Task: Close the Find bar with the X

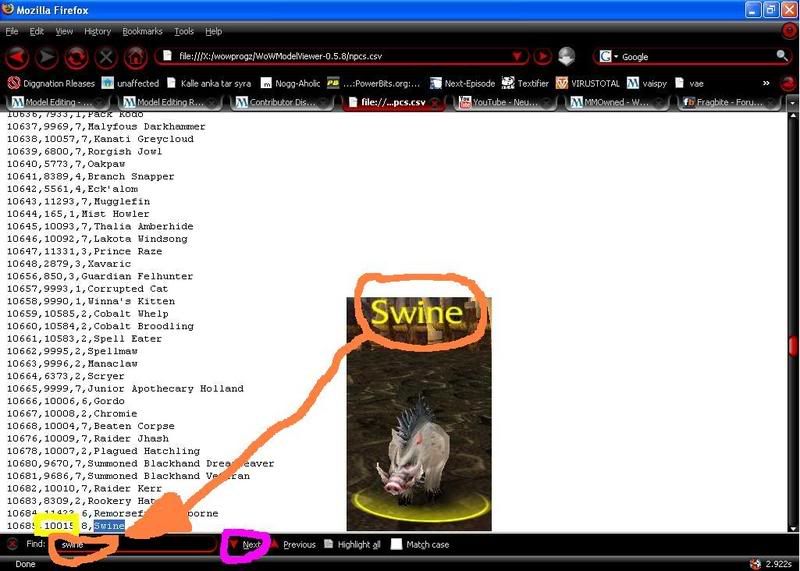Action: tap(12, 544)
